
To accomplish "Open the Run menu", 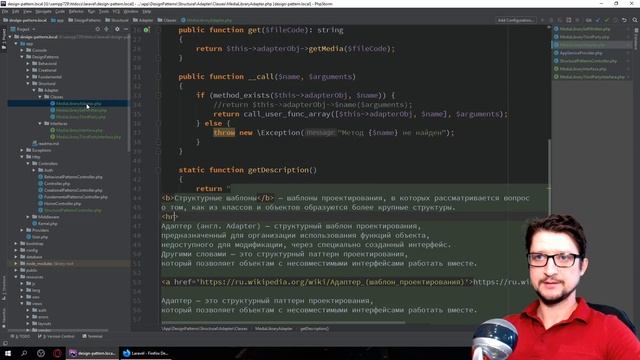I will 91,12.
